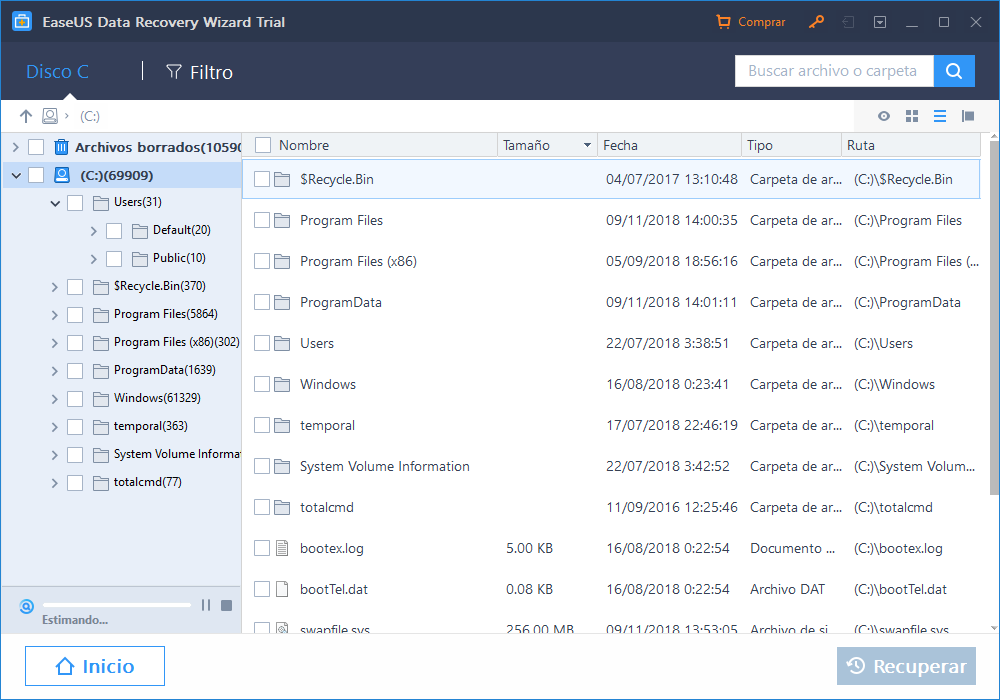Viewport: 1000px width, 700px height.
Task: Click the Comprar shopping cart icon
Action: tap(723, 22)
